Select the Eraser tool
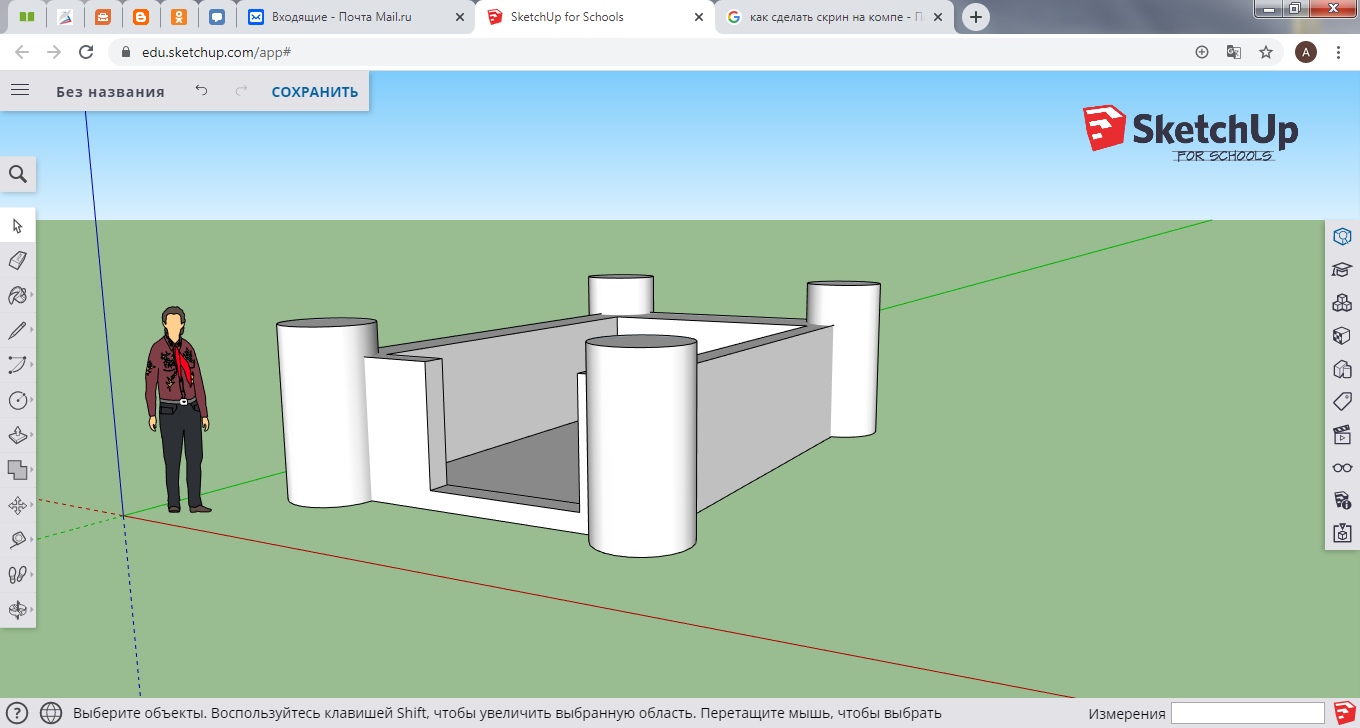 pyautogui.click(x=17, y=261)
